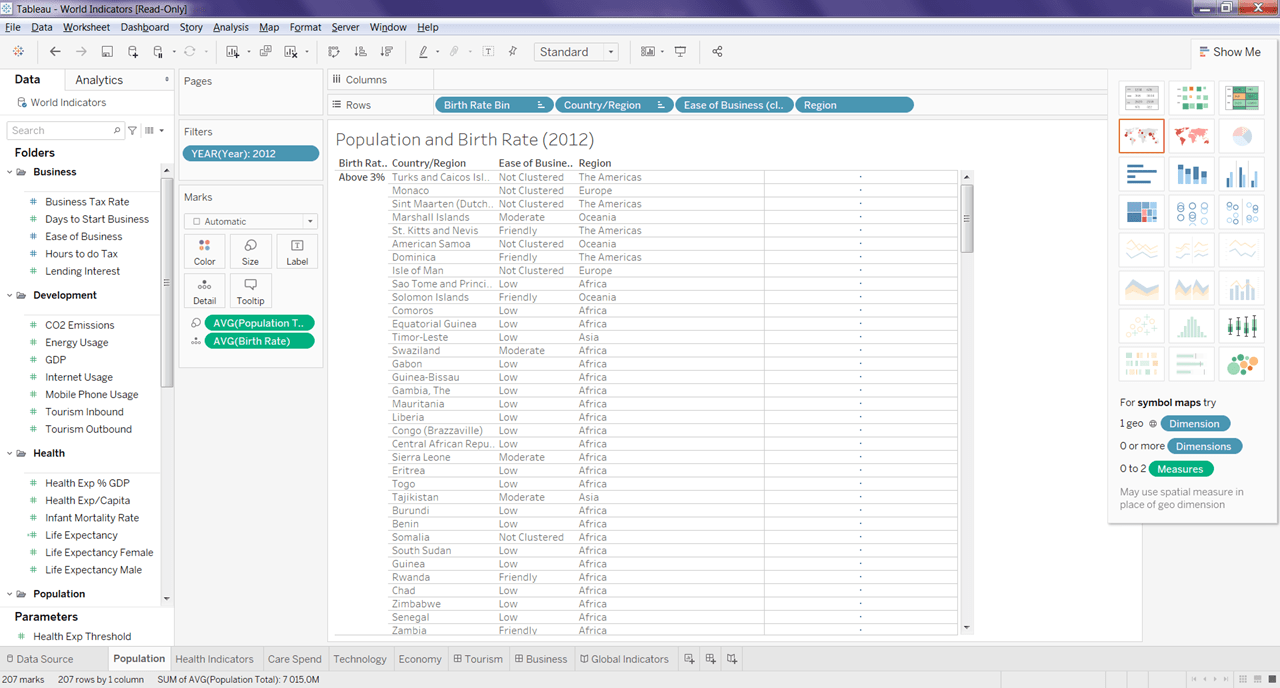Click the Label button on Marks card
This screenshot has height=688, width=1280.
(297, 251)
